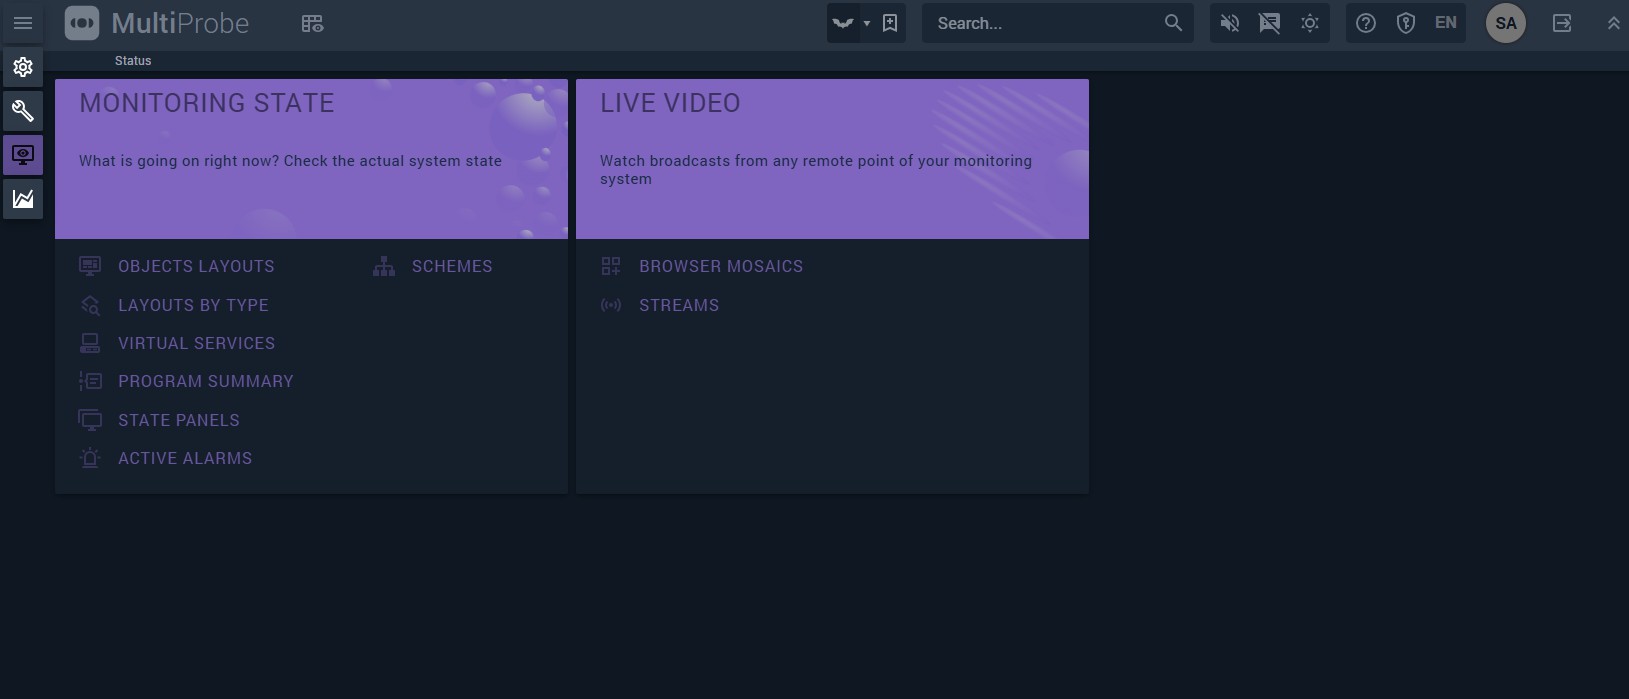
Task: Click the table view icon beside MultiProbe
Action: [x=312, y=23]
